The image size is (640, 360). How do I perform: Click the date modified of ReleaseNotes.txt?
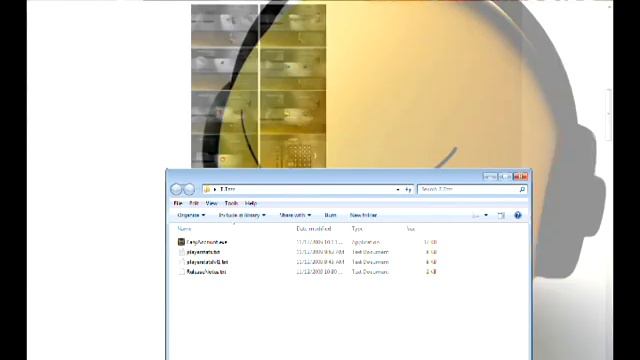(x=319, y=272)
